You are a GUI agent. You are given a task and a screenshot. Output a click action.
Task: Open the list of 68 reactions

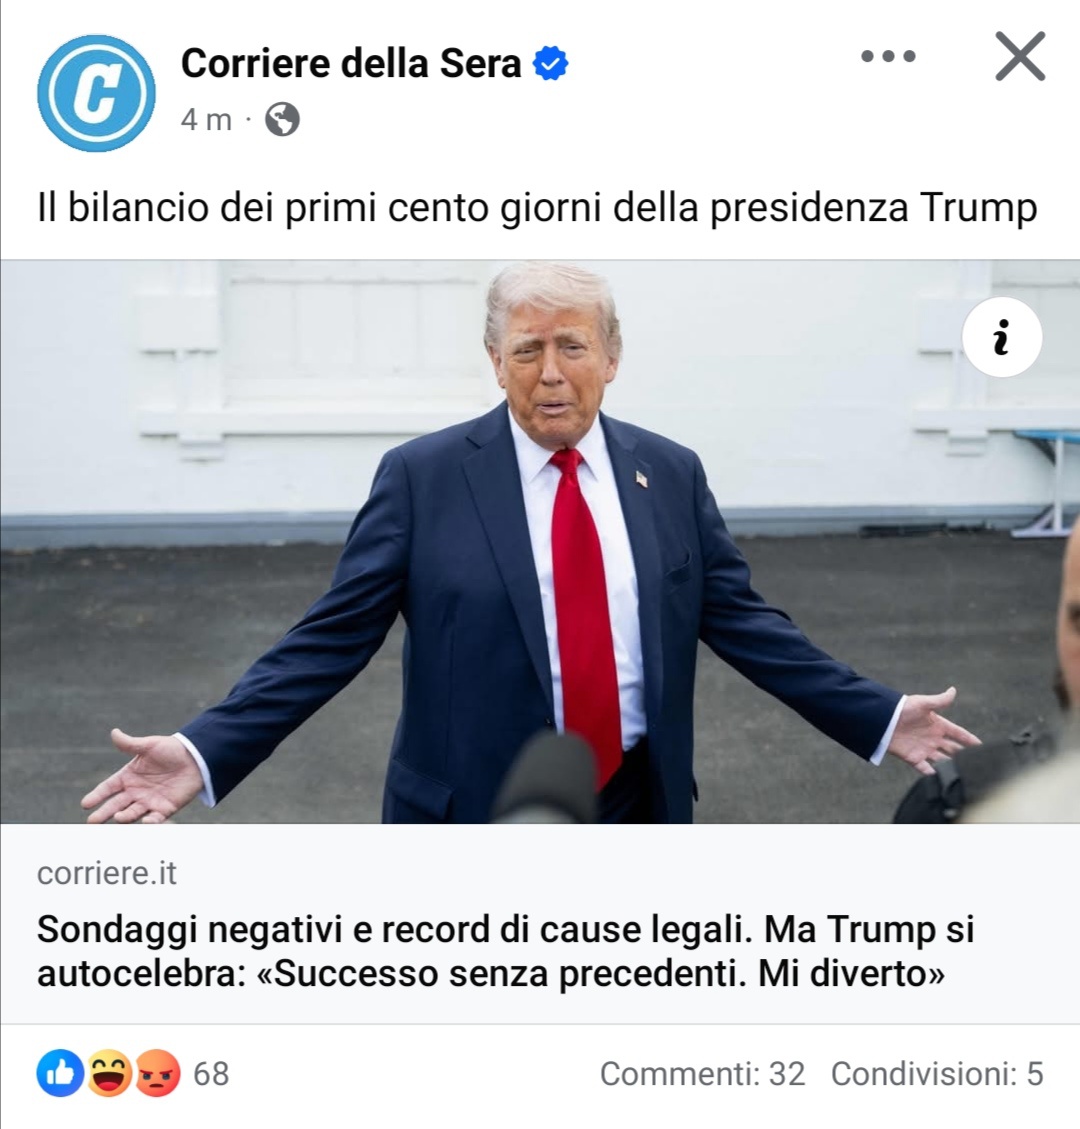(x=211, y=1074)
